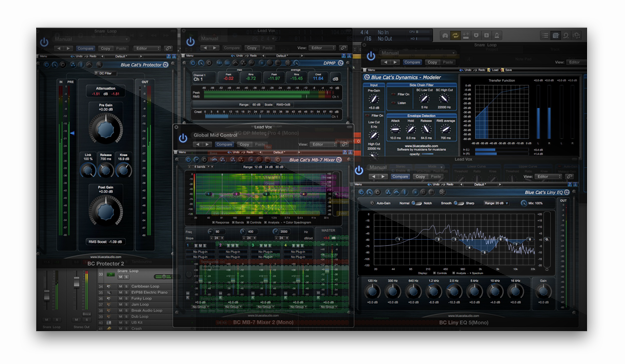The image size is (625, 364).
Task: Open the Menu item in Dynamics Modeler toolbar
Action: click(370, 70)
